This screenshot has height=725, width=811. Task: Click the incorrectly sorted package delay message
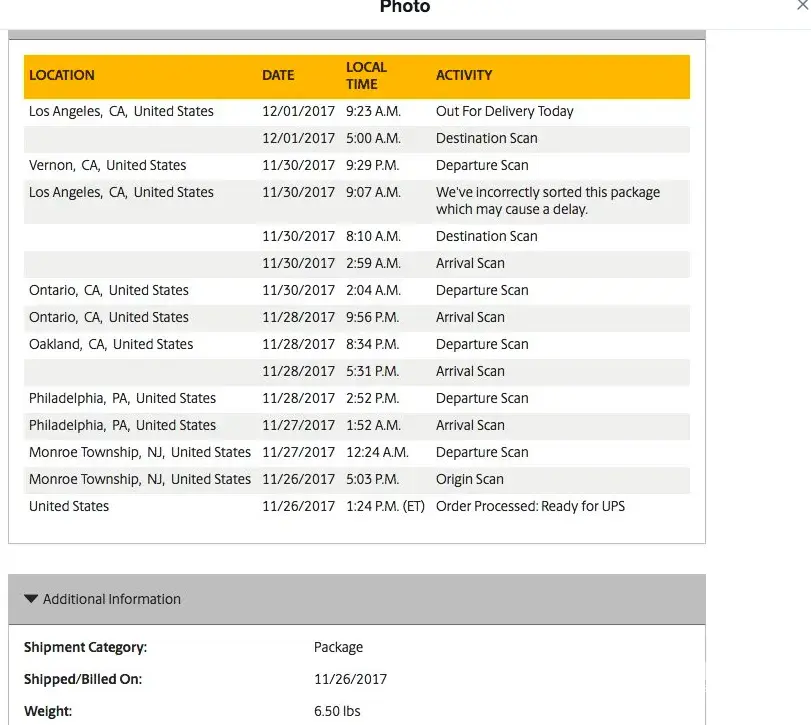tap(548, 201)
